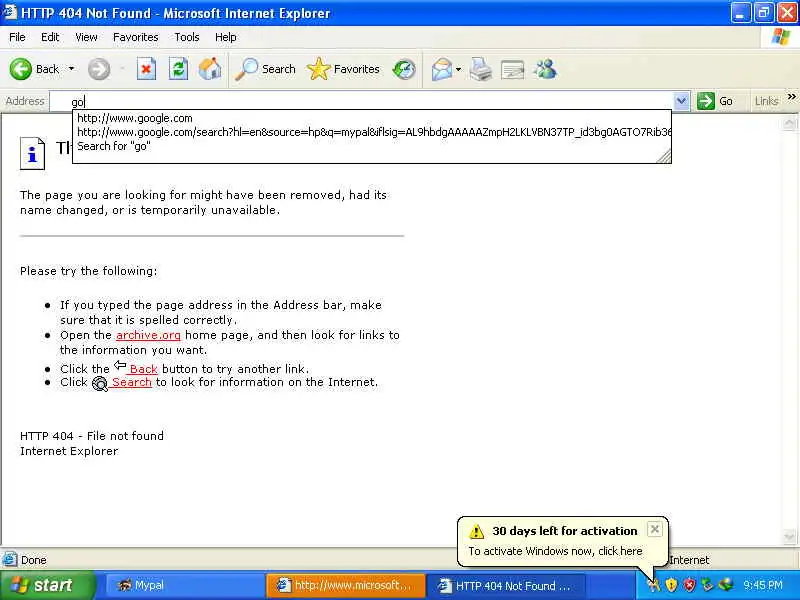Open the Back history dropdown arrow
This screenshot has width=800, height=600.
[71, 69]
